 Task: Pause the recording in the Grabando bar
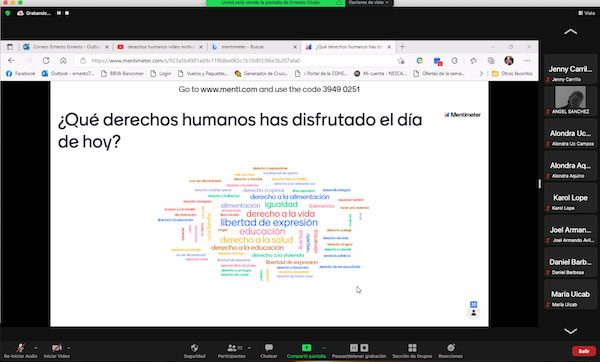[x=59, y=13]
